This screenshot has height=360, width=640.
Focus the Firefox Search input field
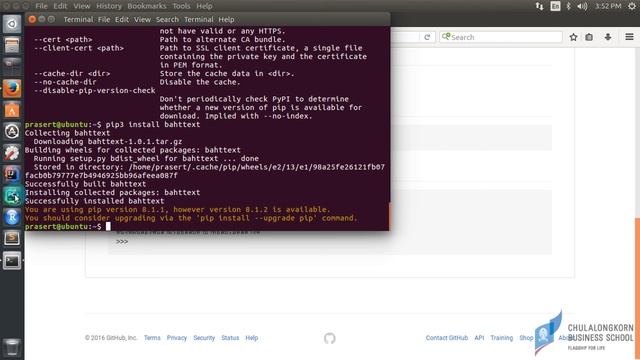[x=501, y=37]
